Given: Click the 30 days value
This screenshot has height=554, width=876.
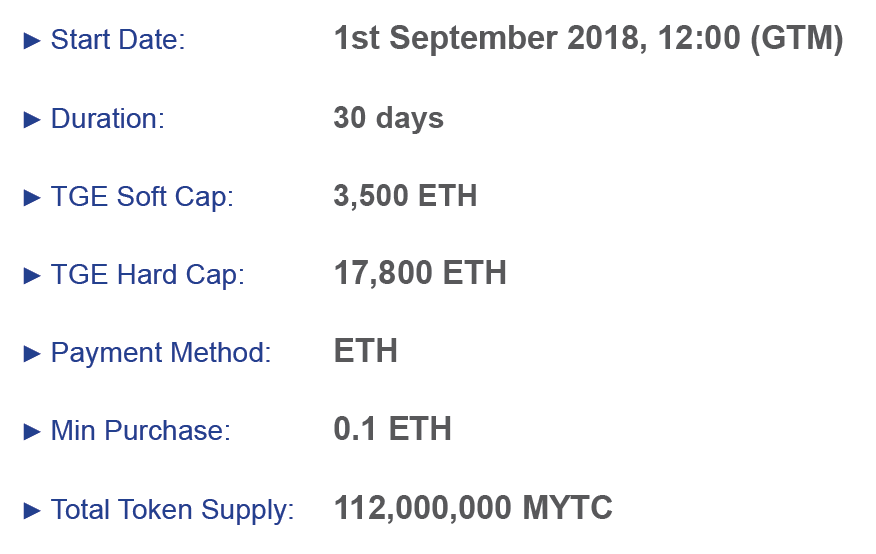Looking at the screenshot, I should (x=388, y=118).
